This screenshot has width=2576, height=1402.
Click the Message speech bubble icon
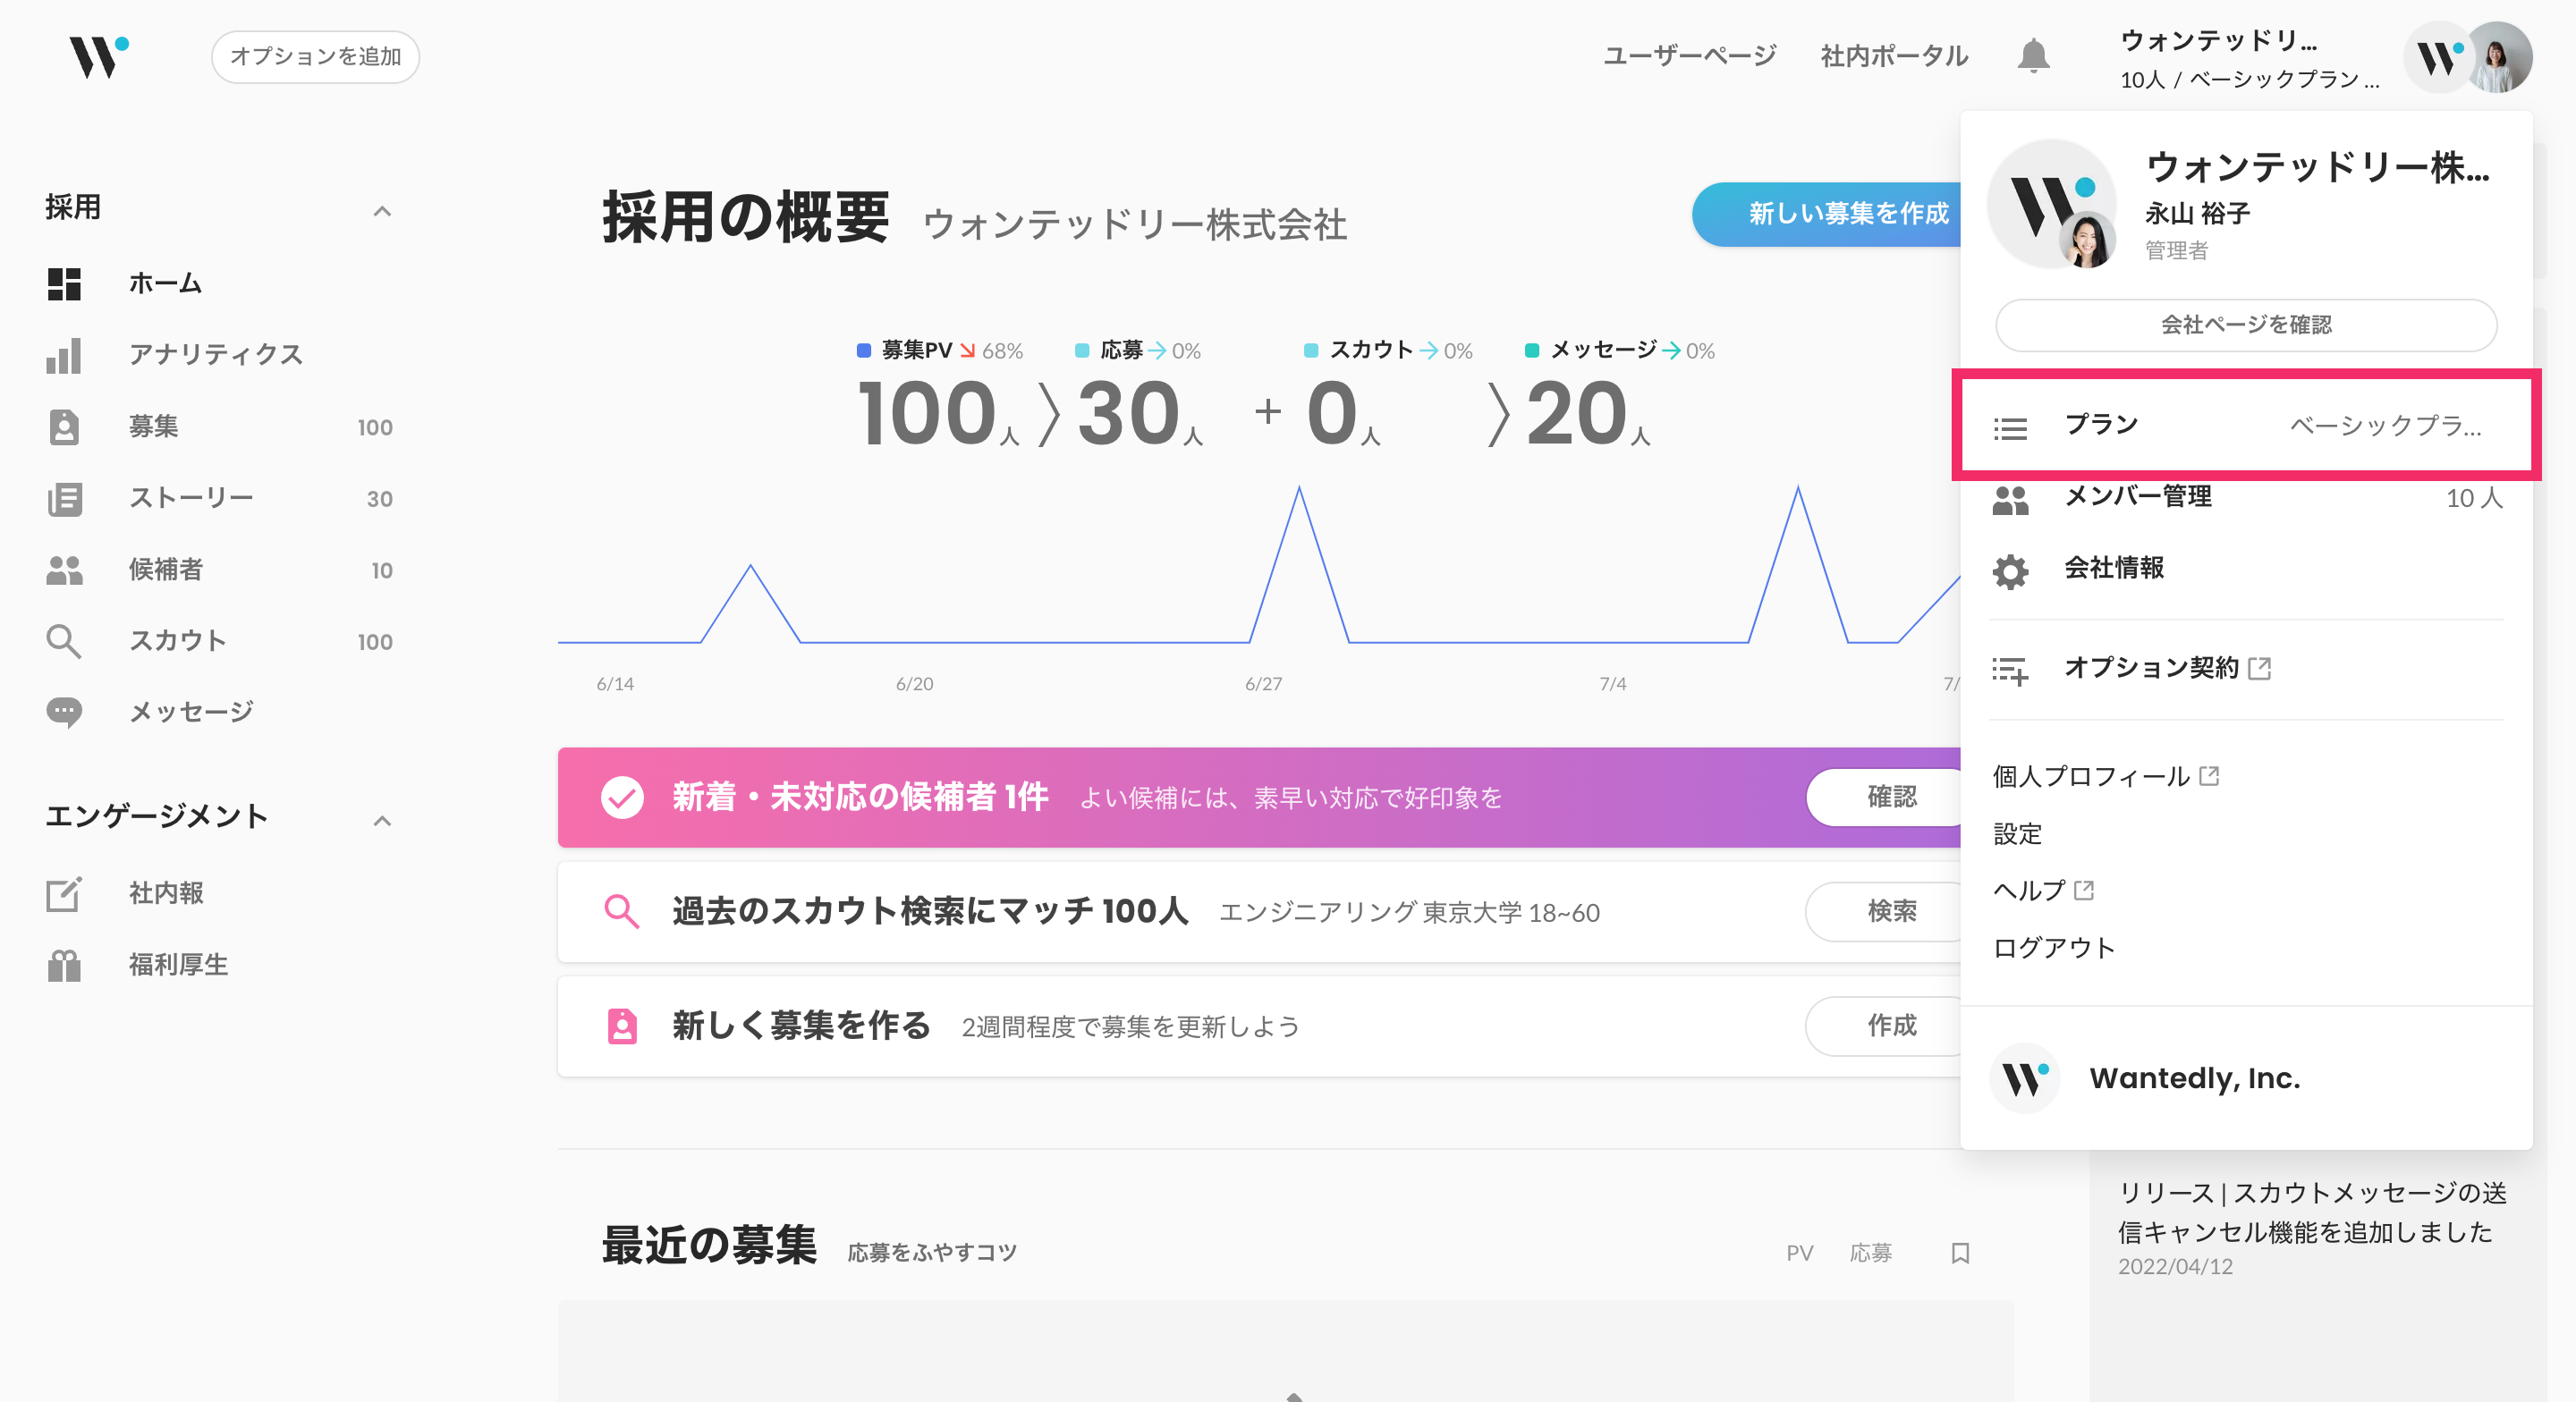click(64, 712)
